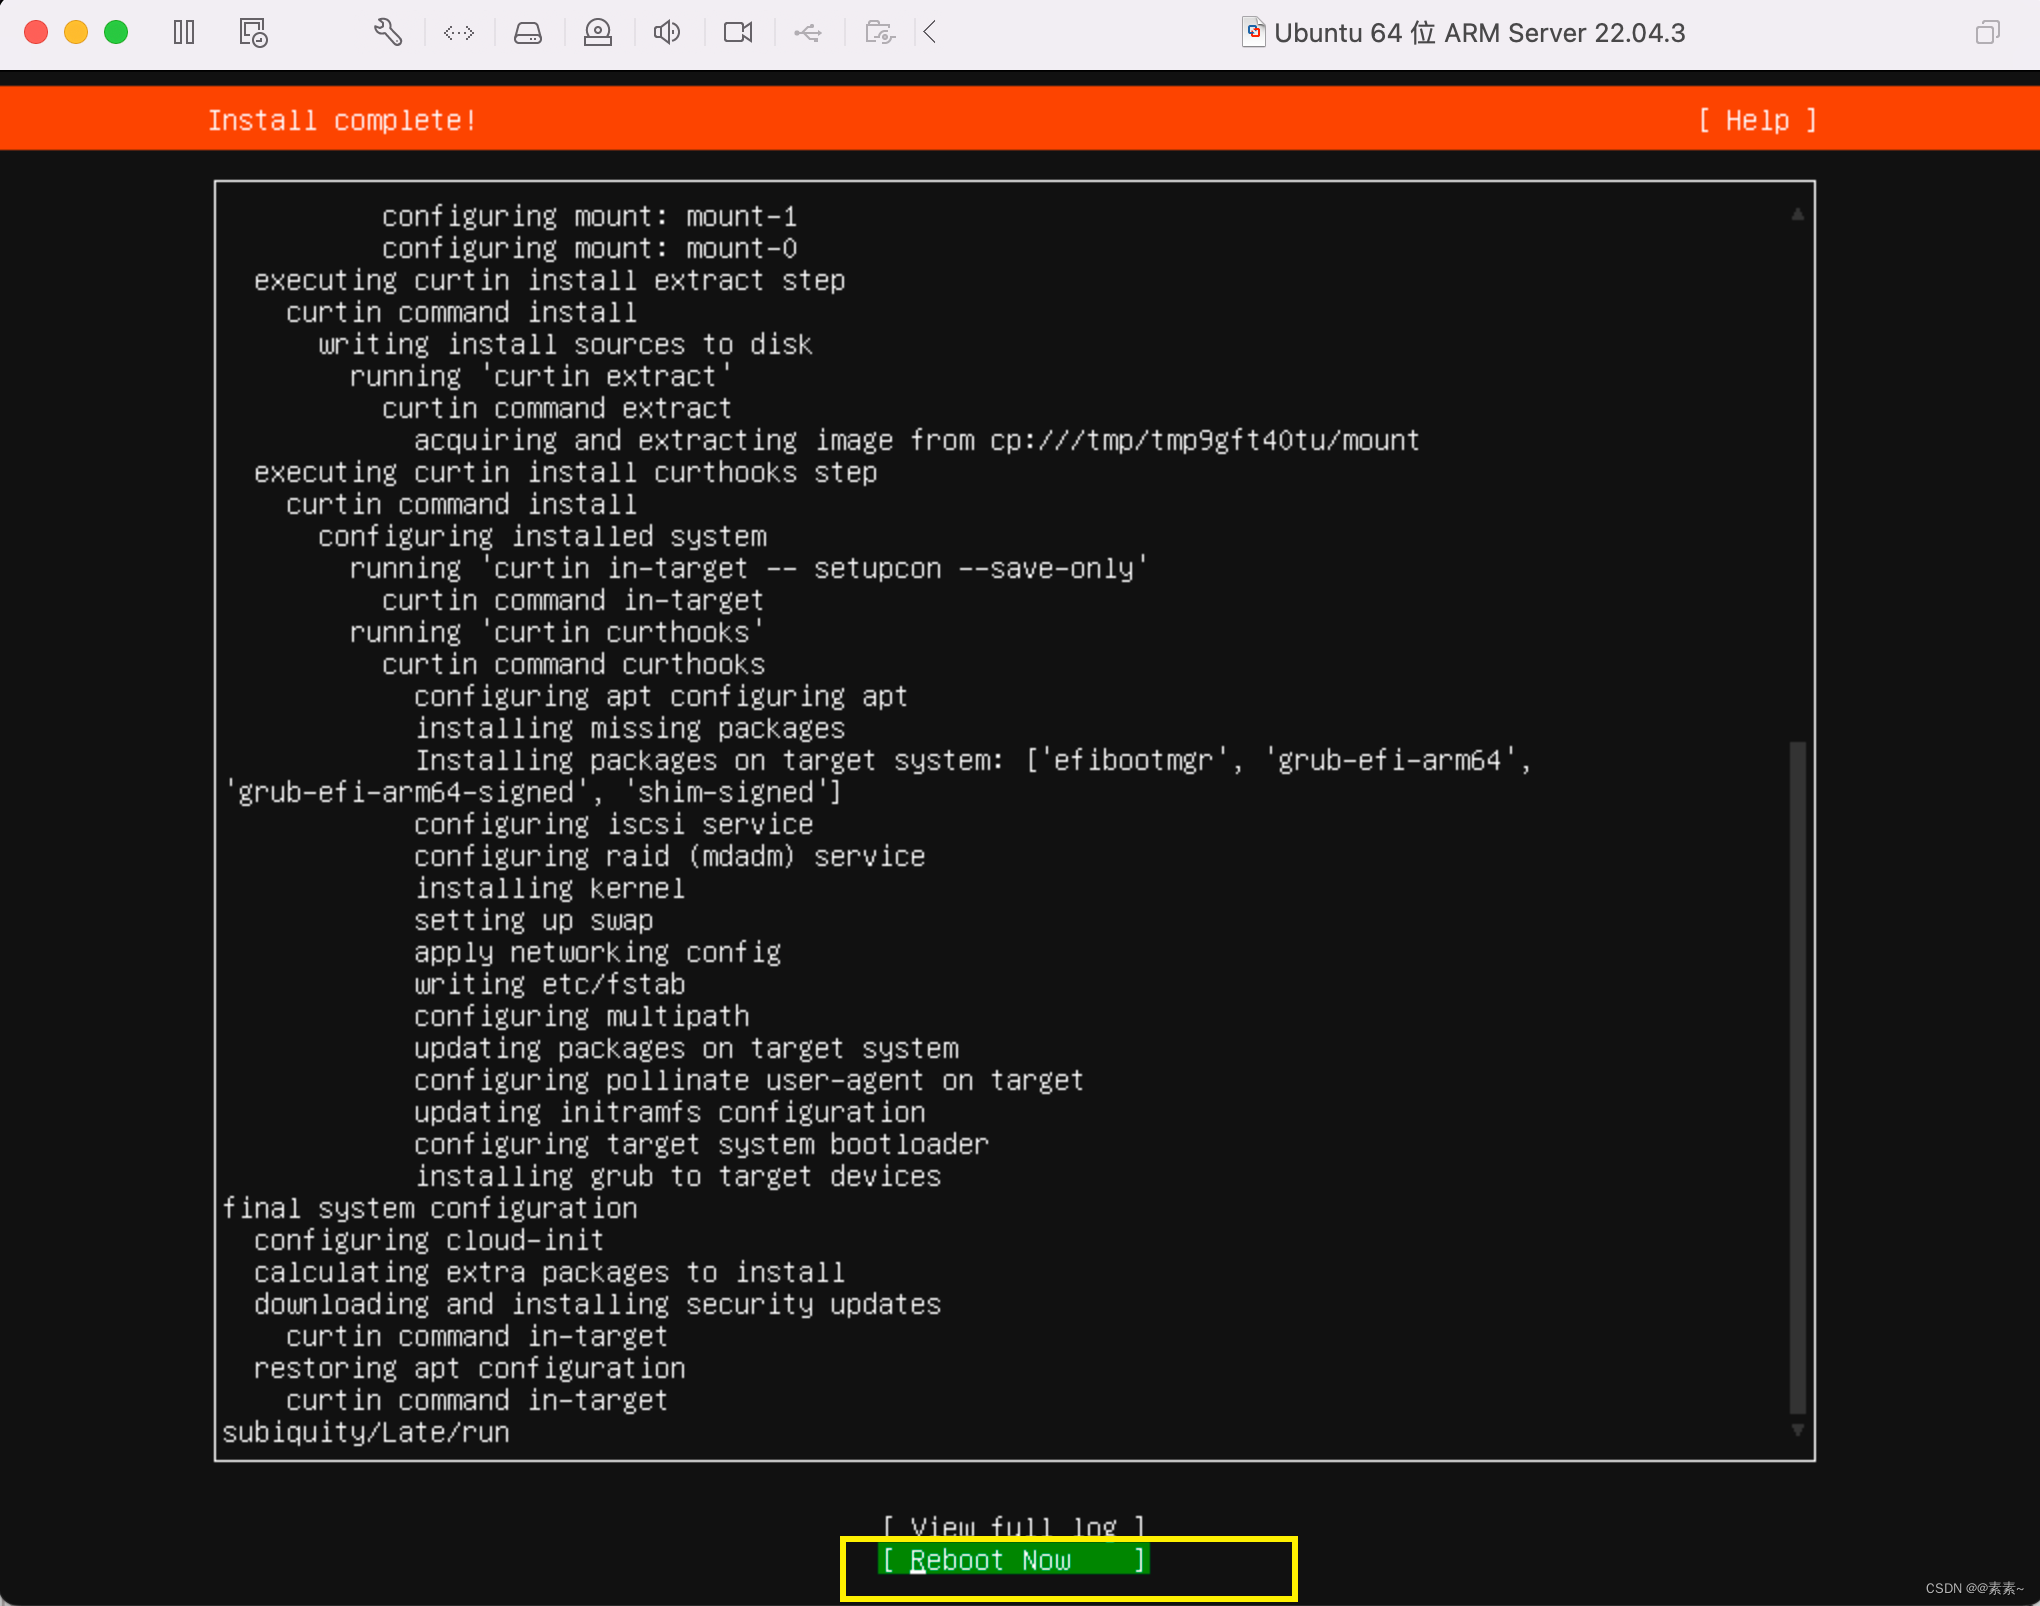Click 'calculating extra packages to install' line
The height and width of the screenshot is (1606, 2040).
pyautogui.click(x=550, y=1272)
